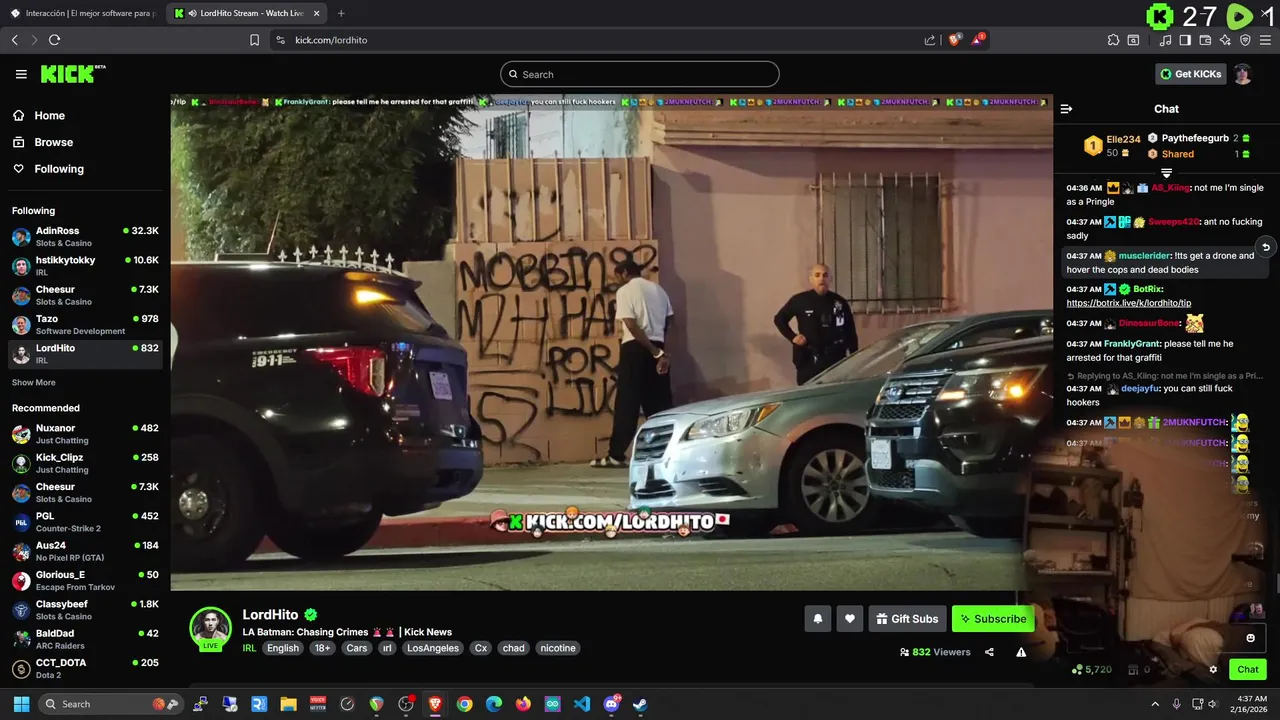The width and height of the screenshot is (1280, 720).
Task: Show hidden system tray icons
Action: tap(1155, 704)
